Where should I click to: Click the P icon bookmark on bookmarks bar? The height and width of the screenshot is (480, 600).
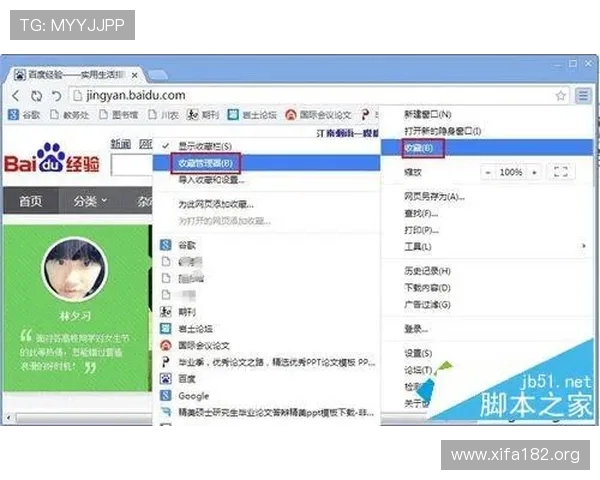[365, 114]
